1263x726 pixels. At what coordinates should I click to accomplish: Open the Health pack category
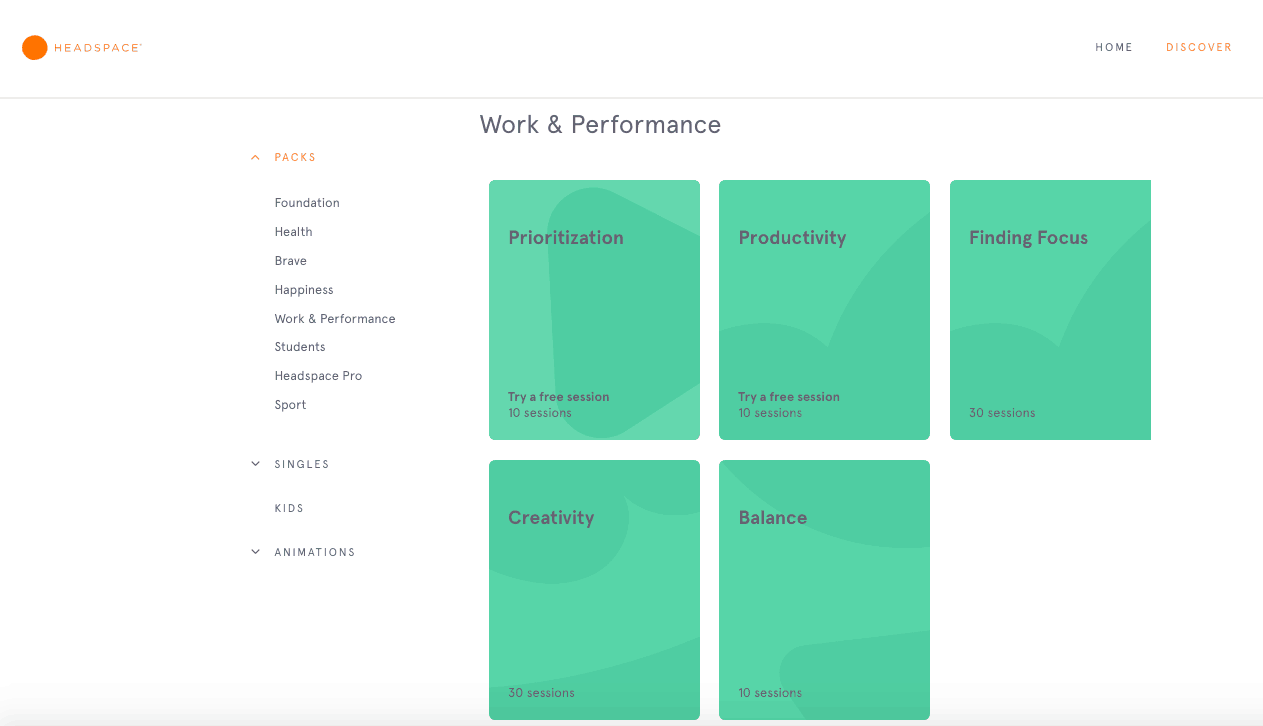click(x=294, y=232)
